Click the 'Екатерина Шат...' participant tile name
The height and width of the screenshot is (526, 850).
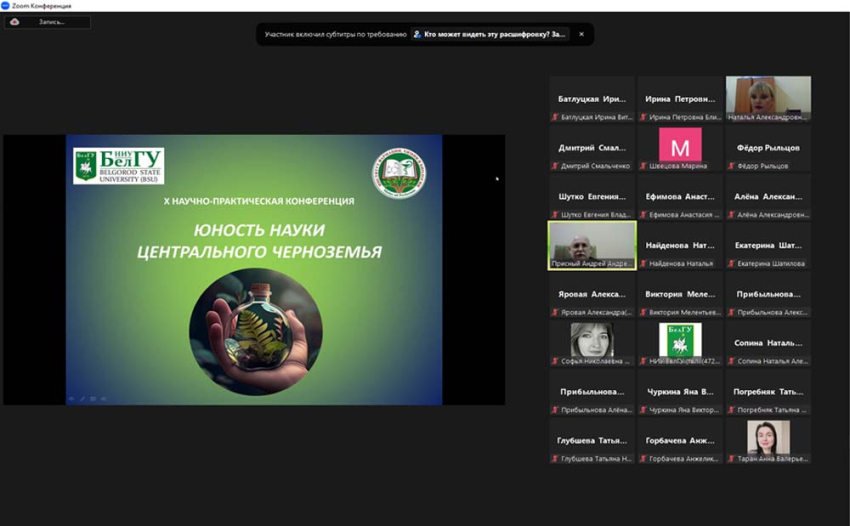[x=768, y=245]
